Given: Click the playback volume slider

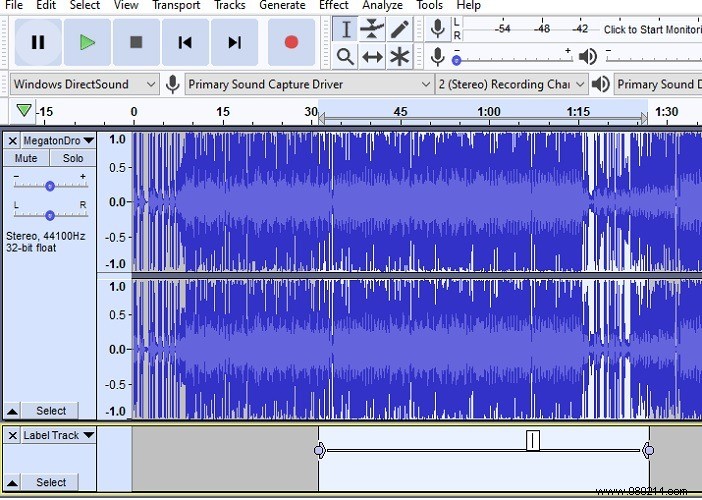Looking at the screenshot, I should (654, 59).
